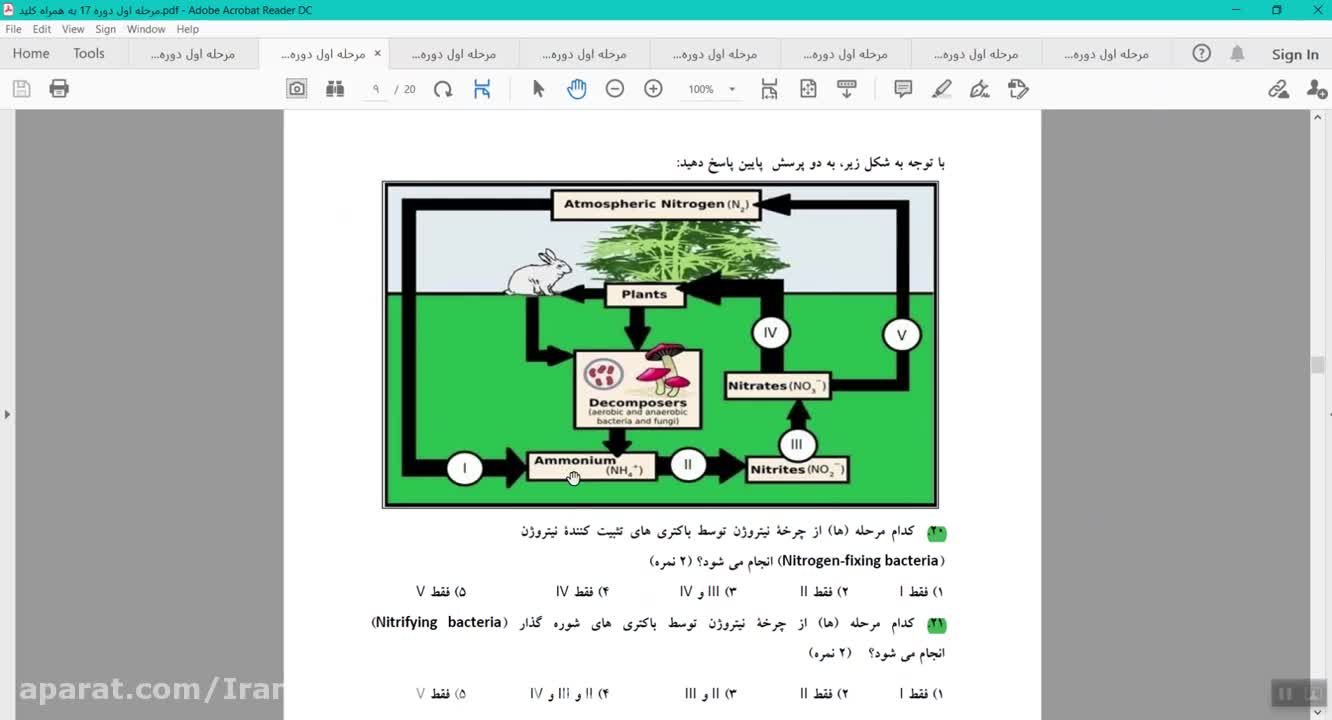The image size is (1332, 720).
Task: Click the toolbar icon left of Comment
Action: pos(847,89)
